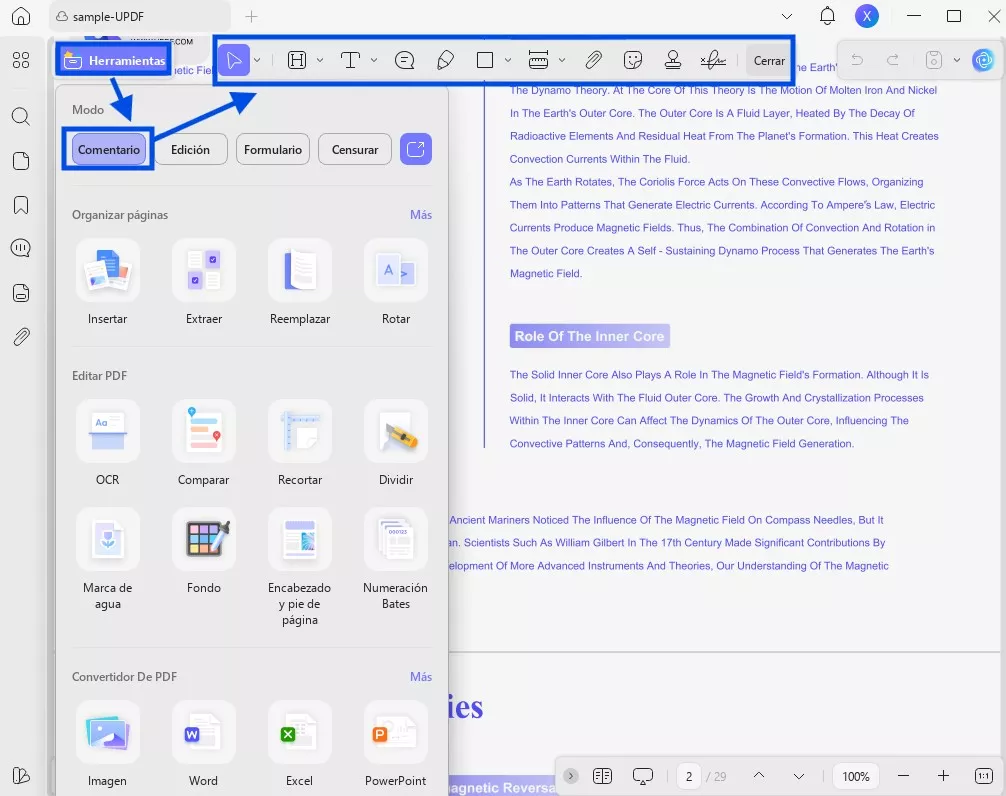Open the 100% zoom level box
Image resolution: width=1006 pixels, height=796 pixels.
point(856,776)
